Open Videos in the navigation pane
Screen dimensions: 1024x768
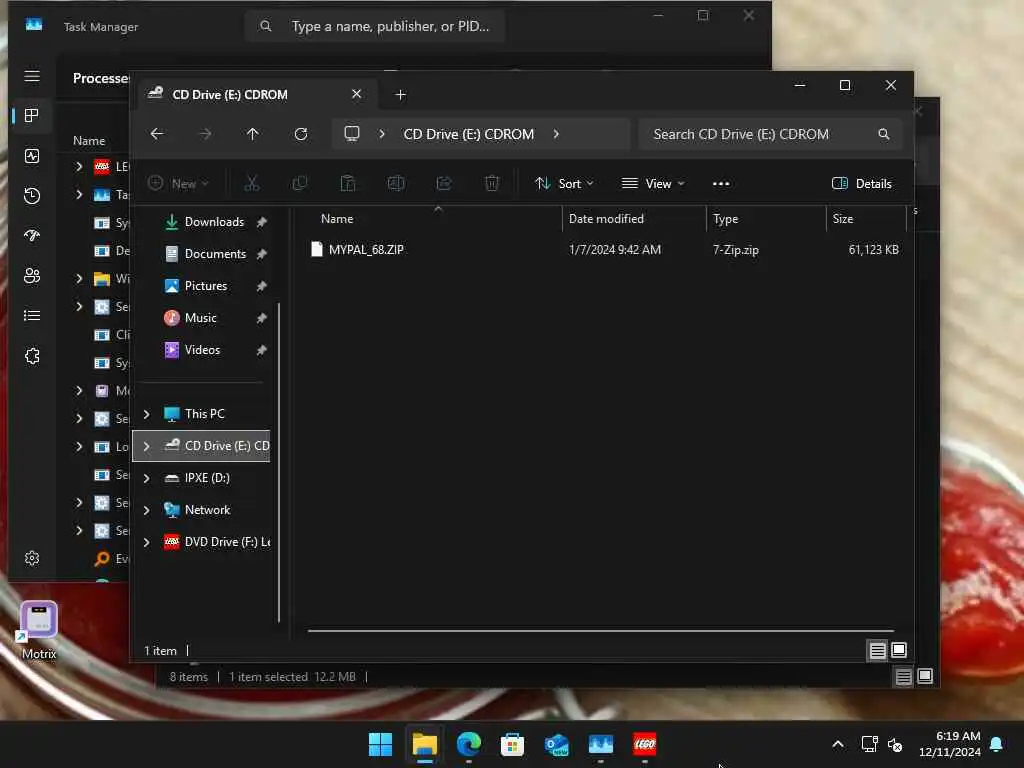[202, 350]
